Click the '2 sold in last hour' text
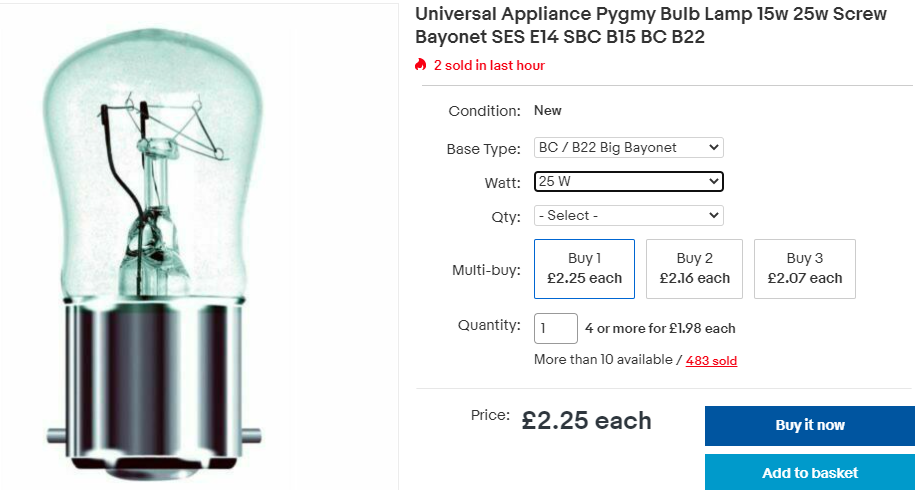 click(489, 65)
